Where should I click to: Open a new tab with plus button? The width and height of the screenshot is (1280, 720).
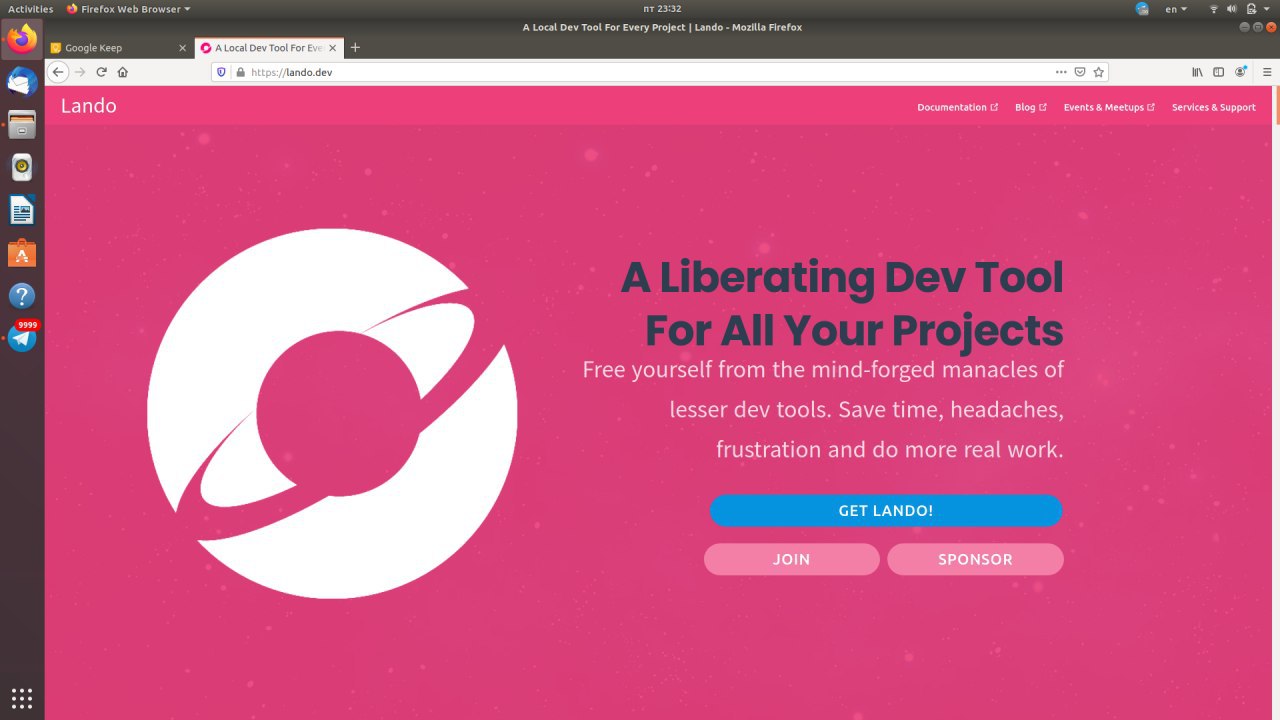355,47
